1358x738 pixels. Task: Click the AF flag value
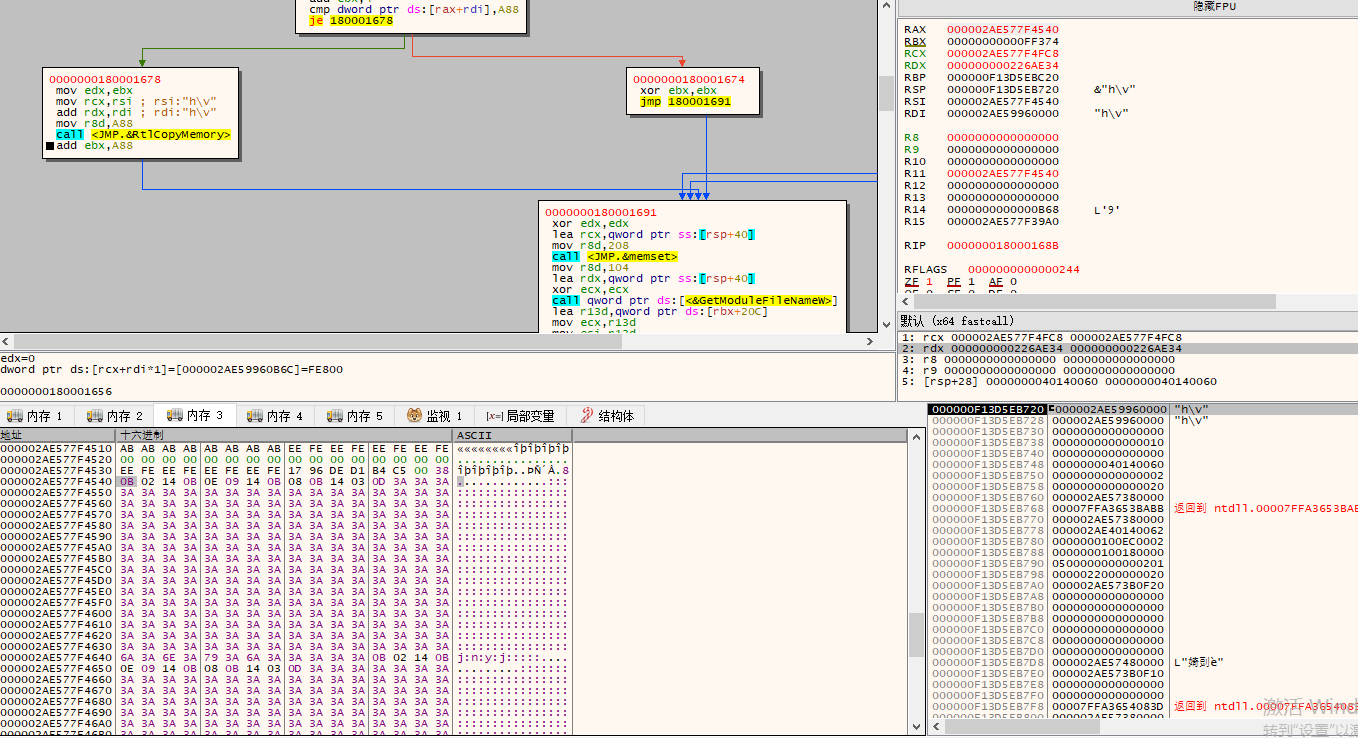(1013, 282)
